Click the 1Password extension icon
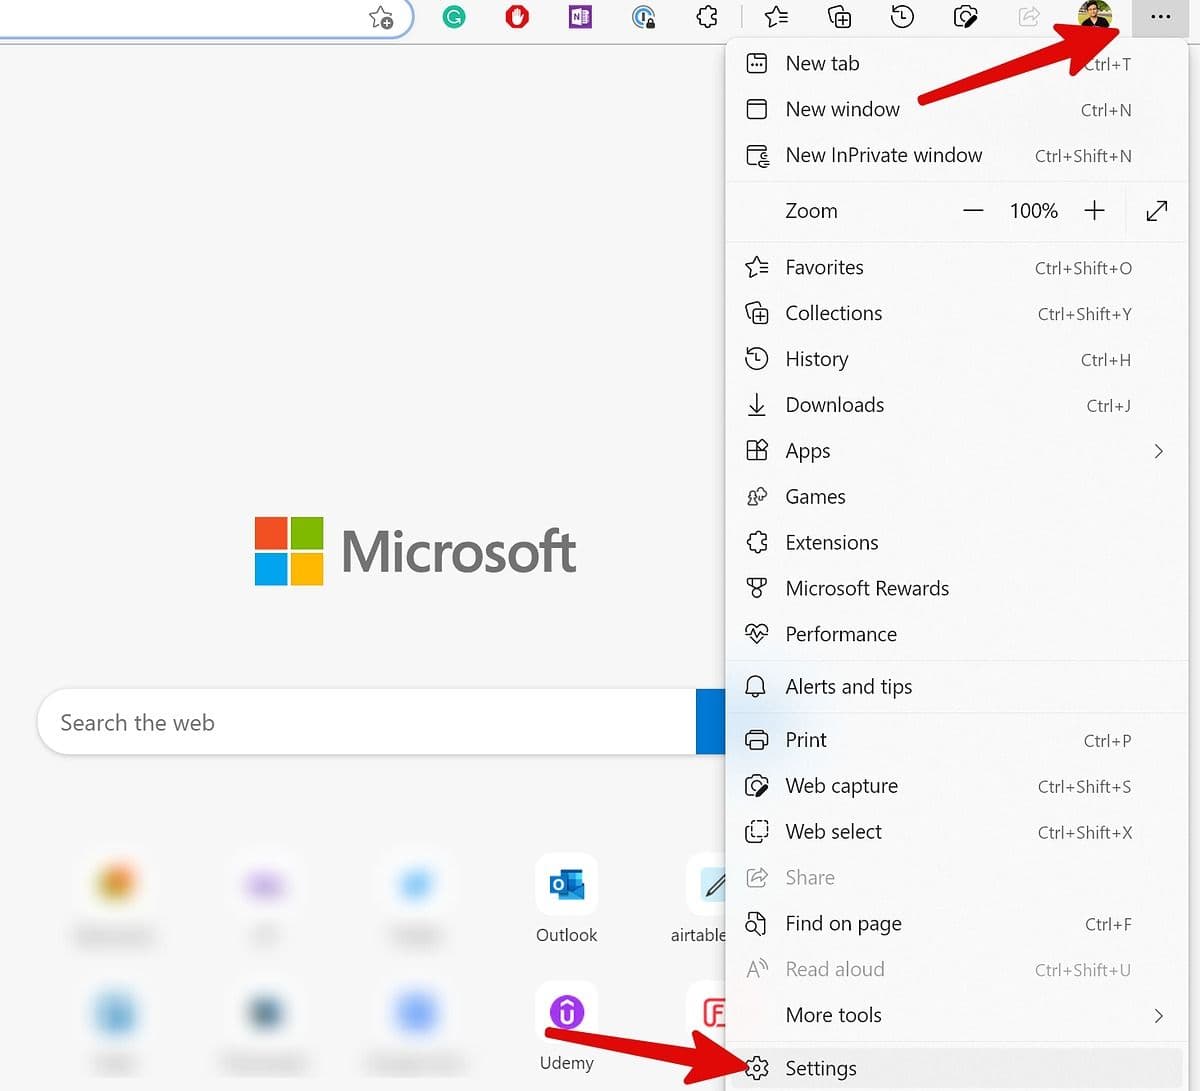Image resolution: width=1200 pixels, height=1091 pixels. point(644,17)
